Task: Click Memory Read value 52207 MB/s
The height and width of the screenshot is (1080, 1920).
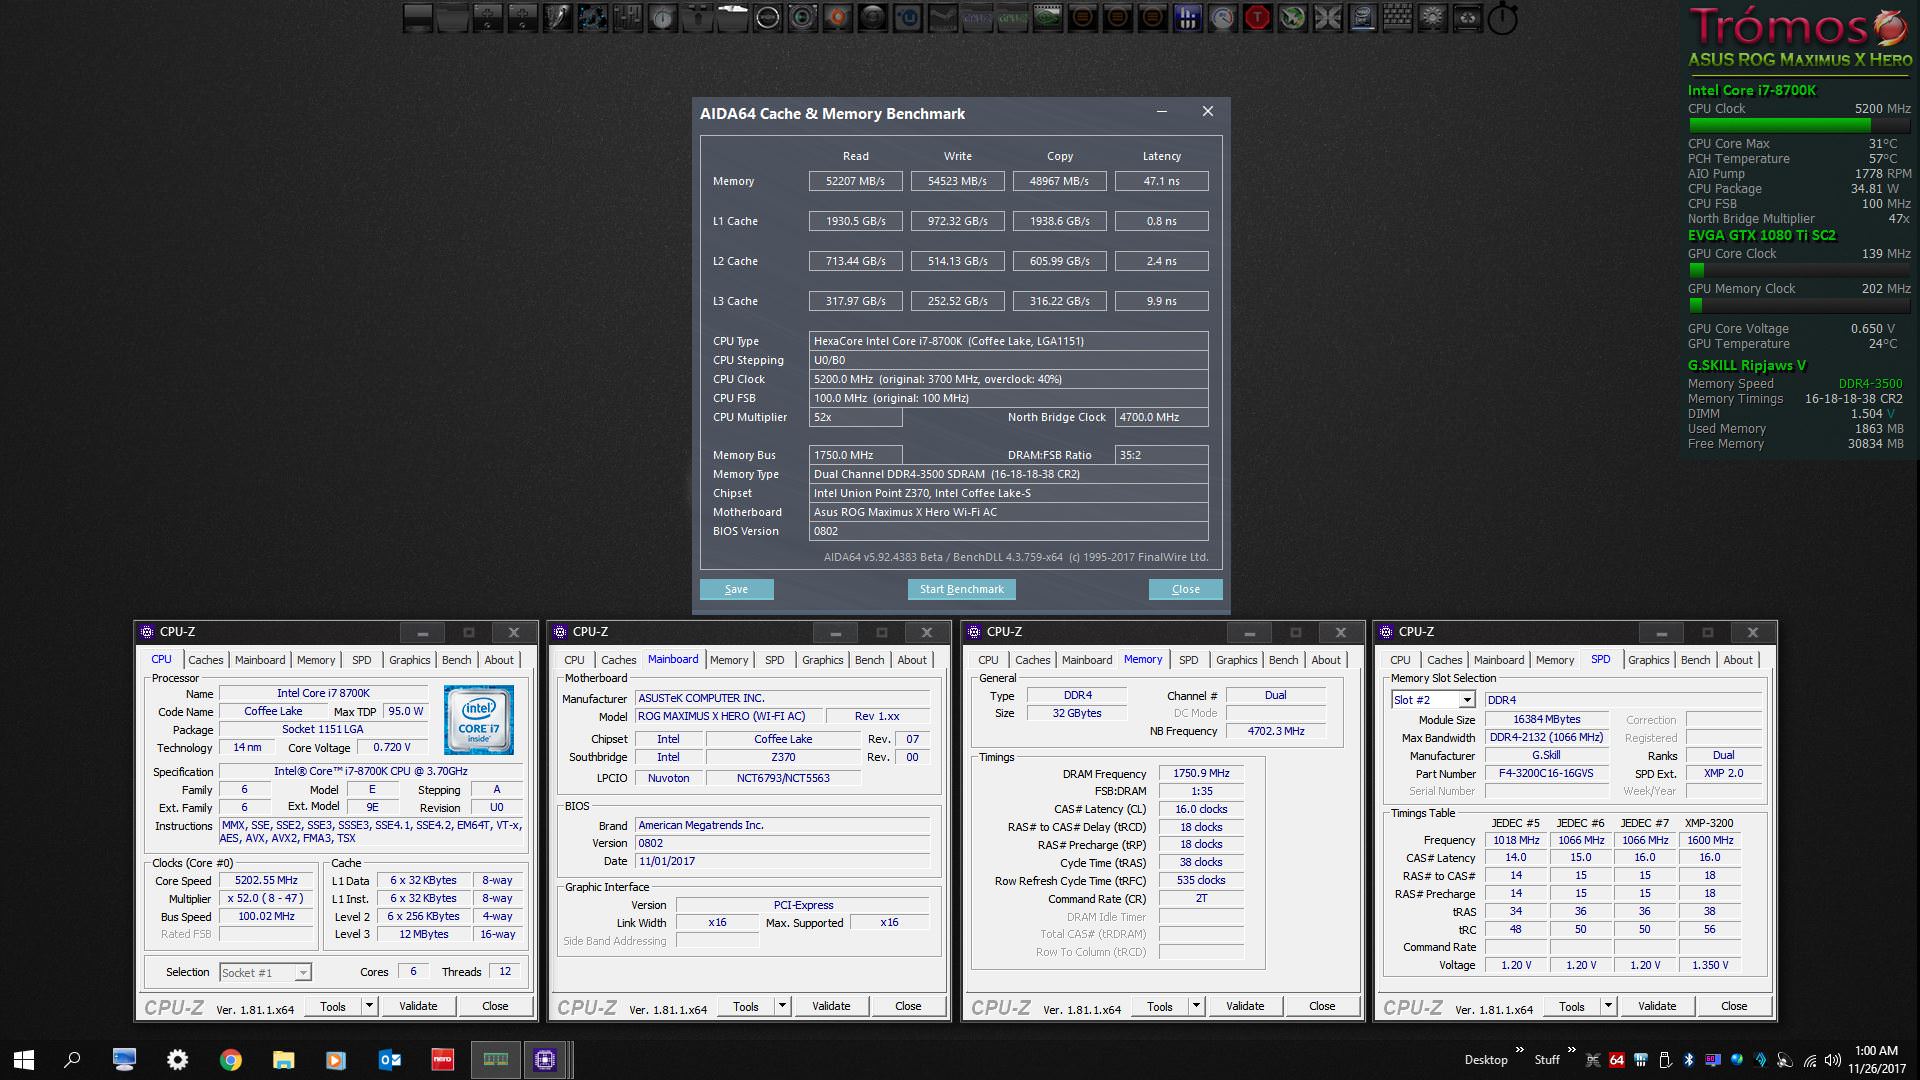Action: coord(856,181)
